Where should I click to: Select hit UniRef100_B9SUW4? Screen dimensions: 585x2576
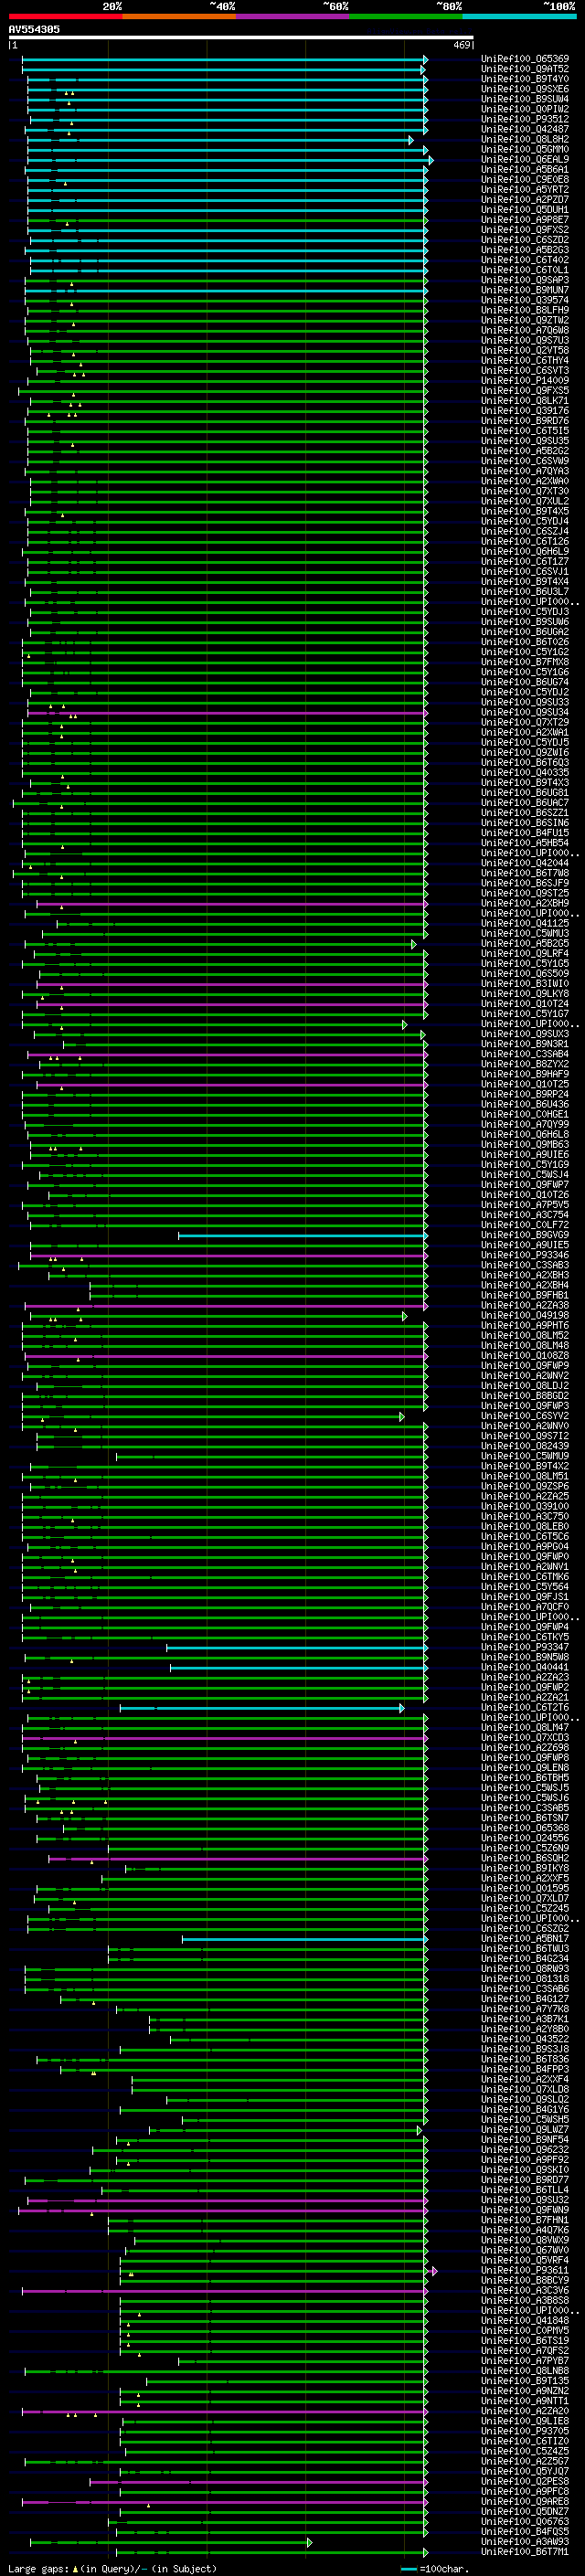pos(525,99)
